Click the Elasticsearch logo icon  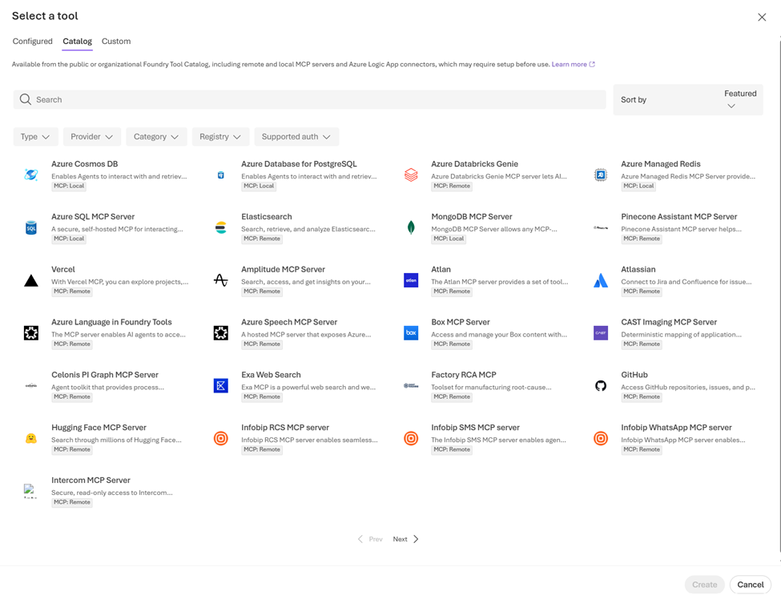[x=221, y=228]
